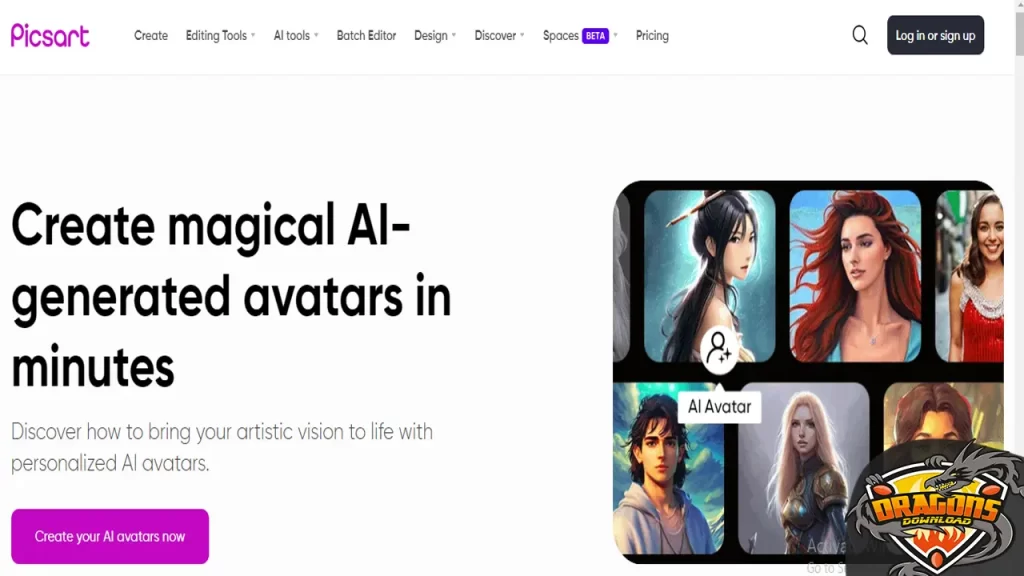Click the purple BETA badge

tap(595, 36)
